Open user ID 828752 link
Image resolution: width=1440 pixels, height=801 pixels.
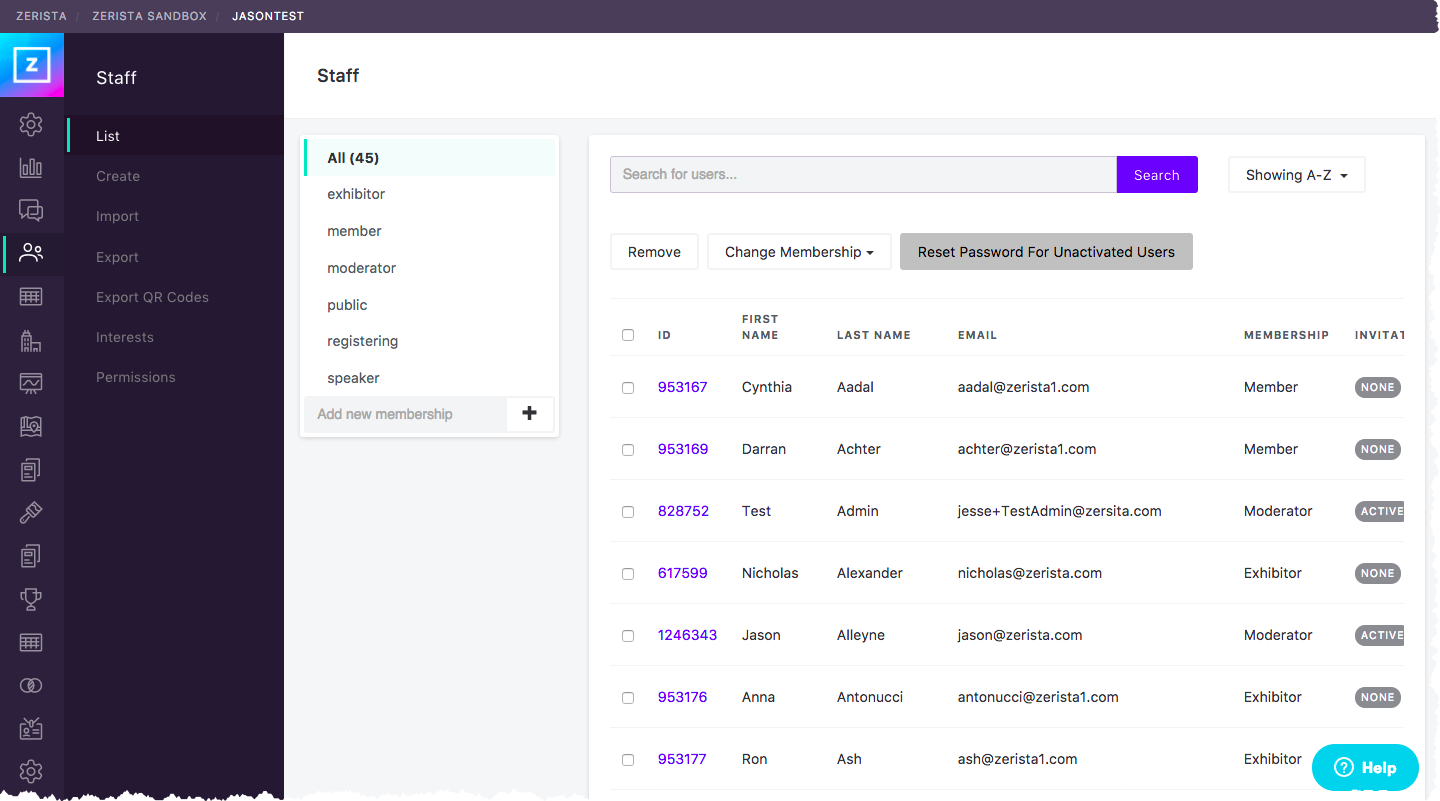(683, 511)
